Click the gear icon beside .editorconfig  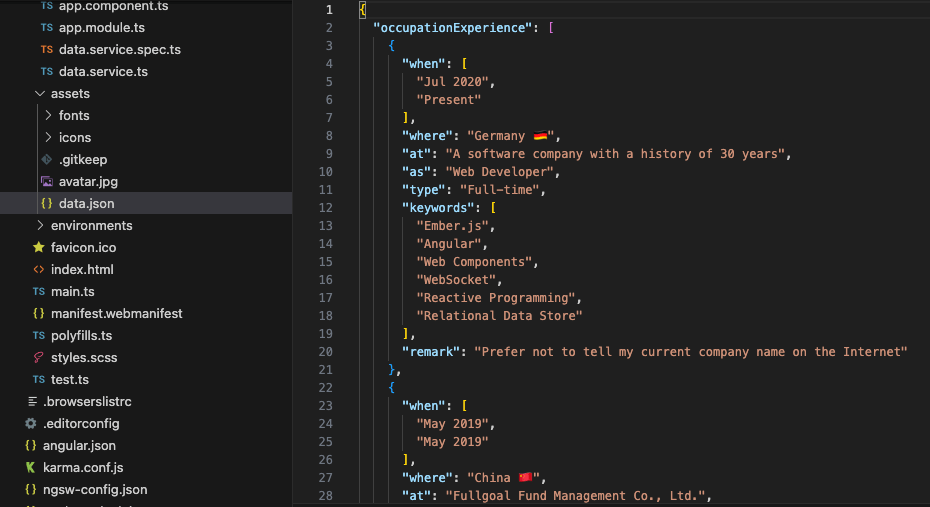[31, 424]
